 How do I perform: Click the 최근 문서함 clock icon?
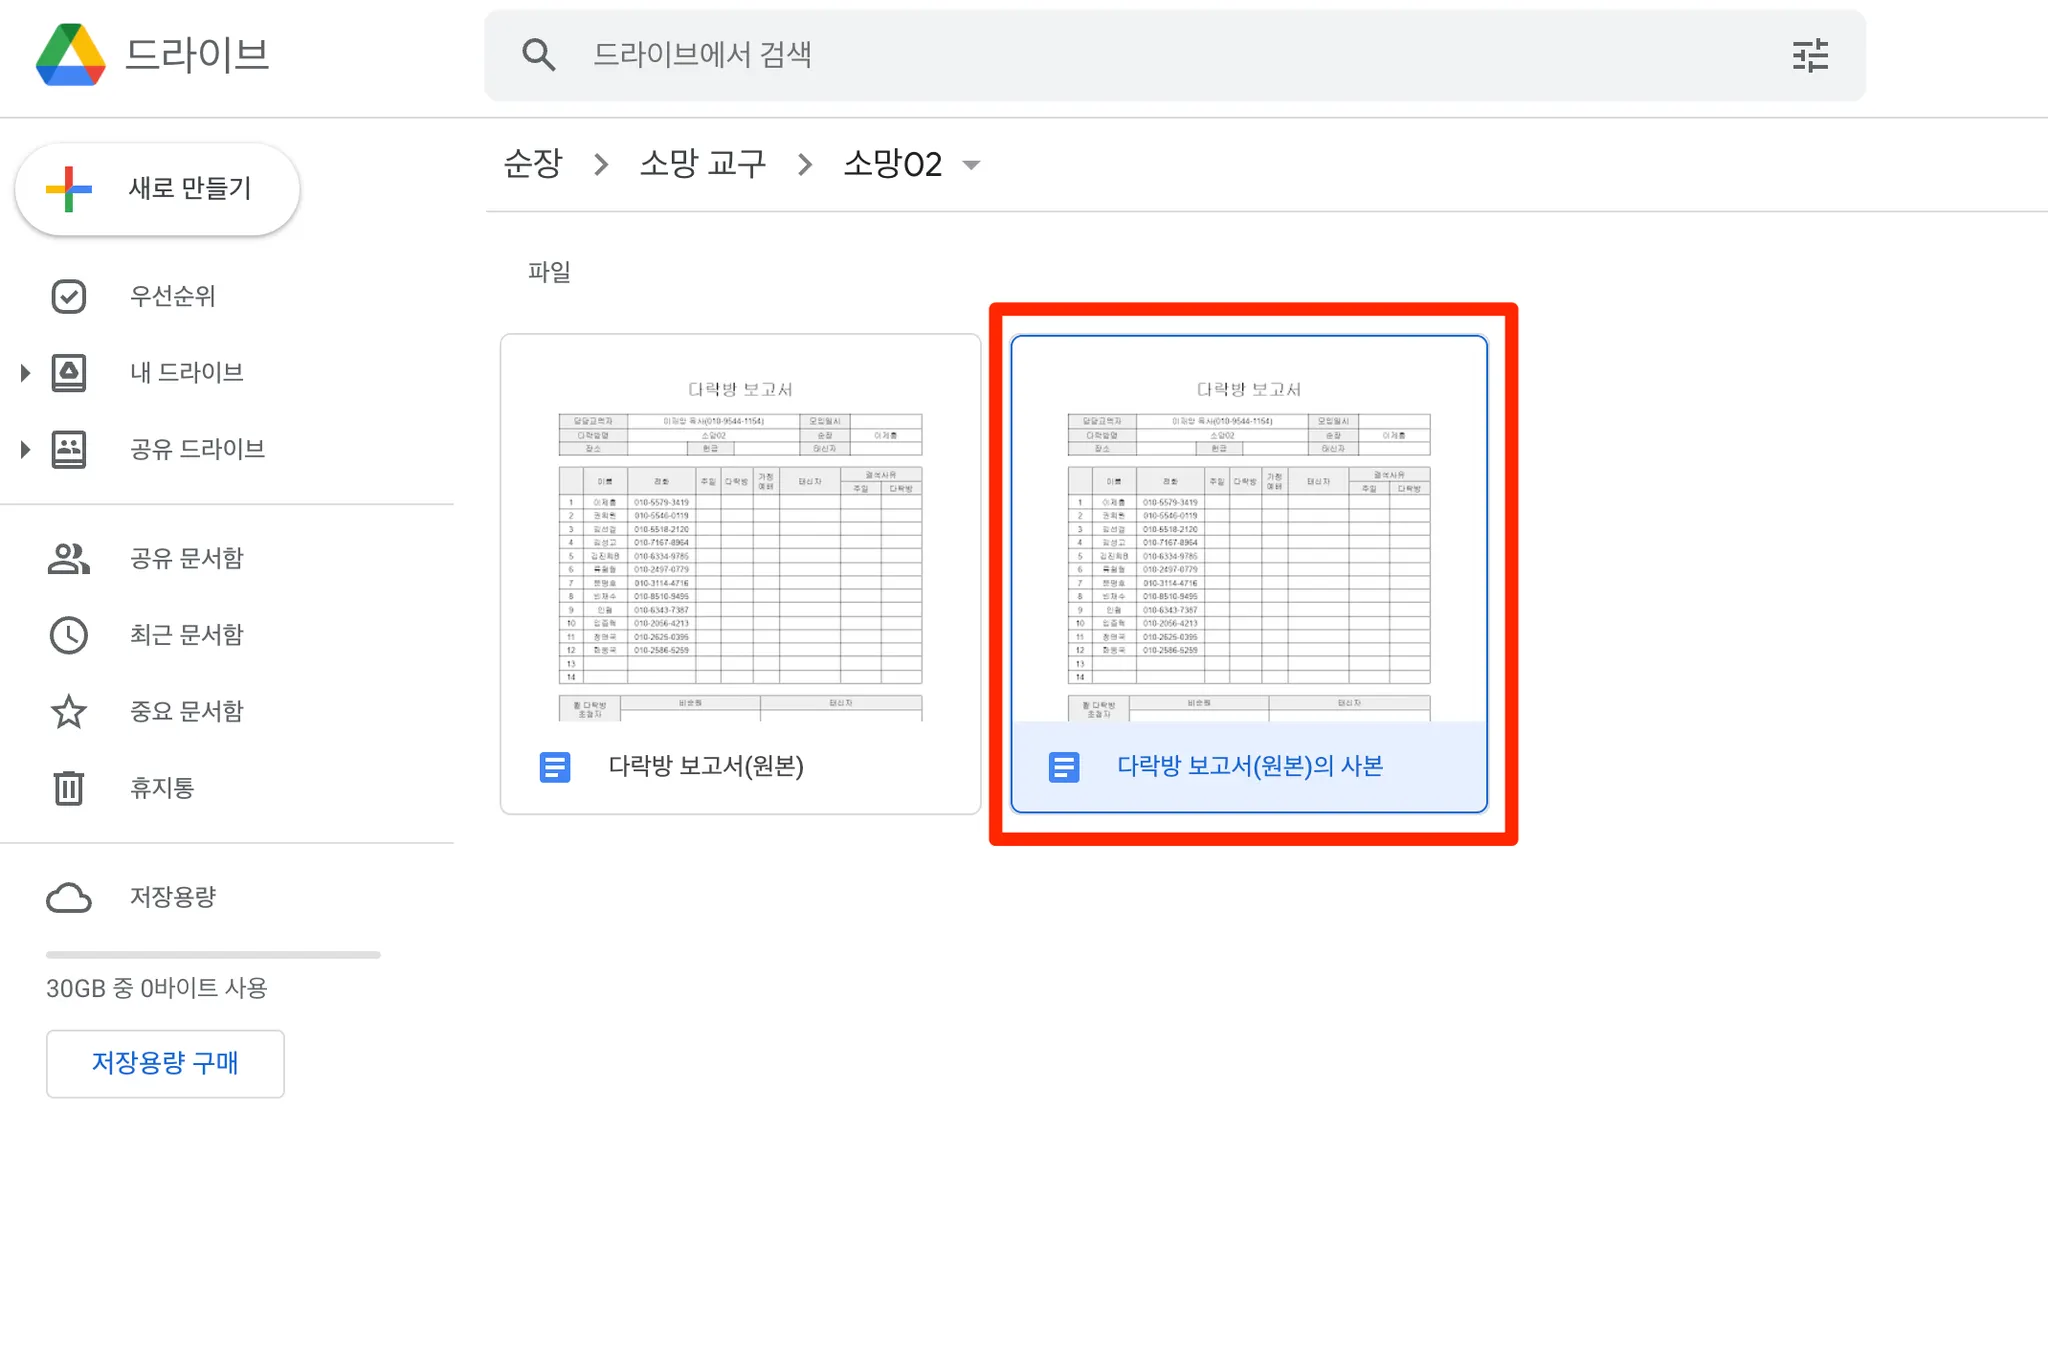pos(69,635)
